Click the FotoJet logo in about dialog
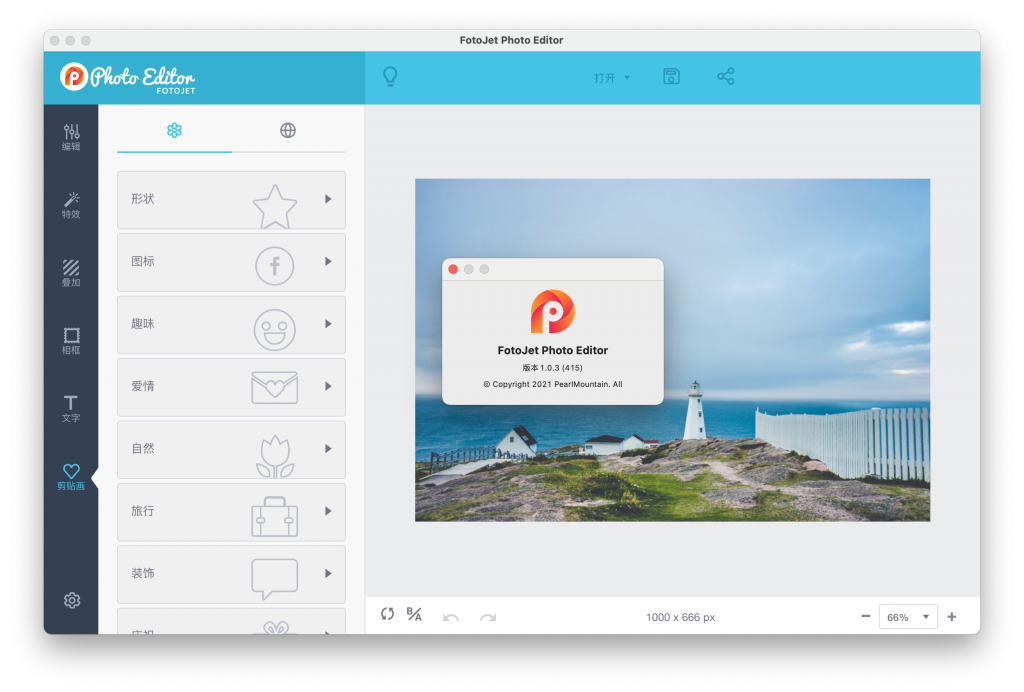Screen dimensions: 1024x692 click(x=552, y=311)
